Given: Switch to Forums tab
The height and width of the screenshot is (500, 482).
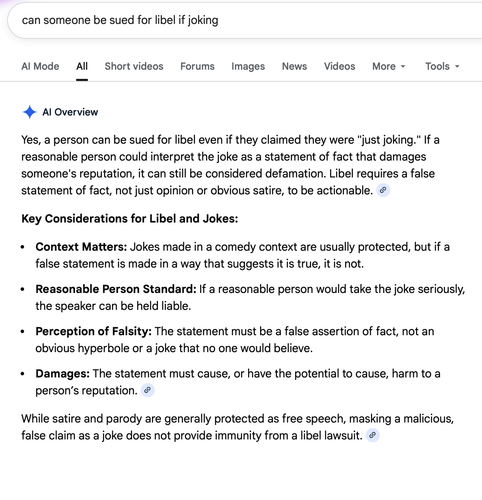Looking at the screenshot, I should [197, 66].
